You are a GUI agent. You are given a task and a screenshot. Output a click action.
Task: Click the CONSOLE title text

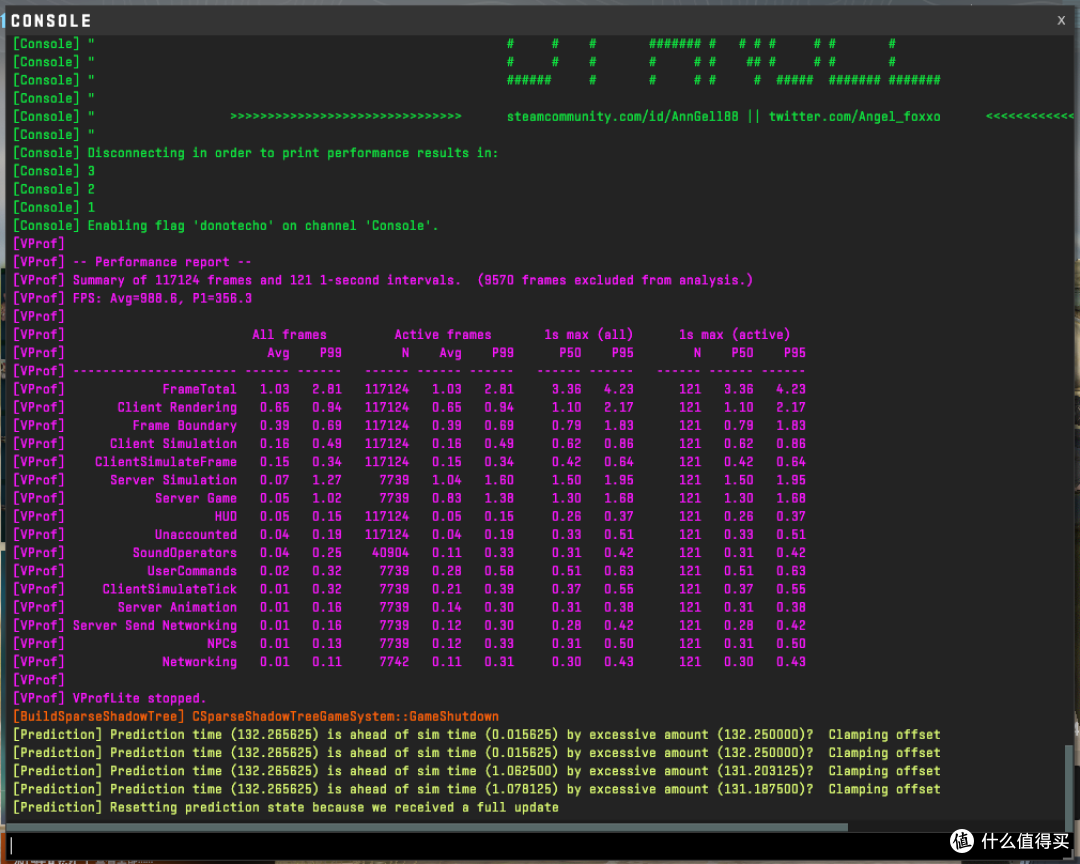pos(51,21)
